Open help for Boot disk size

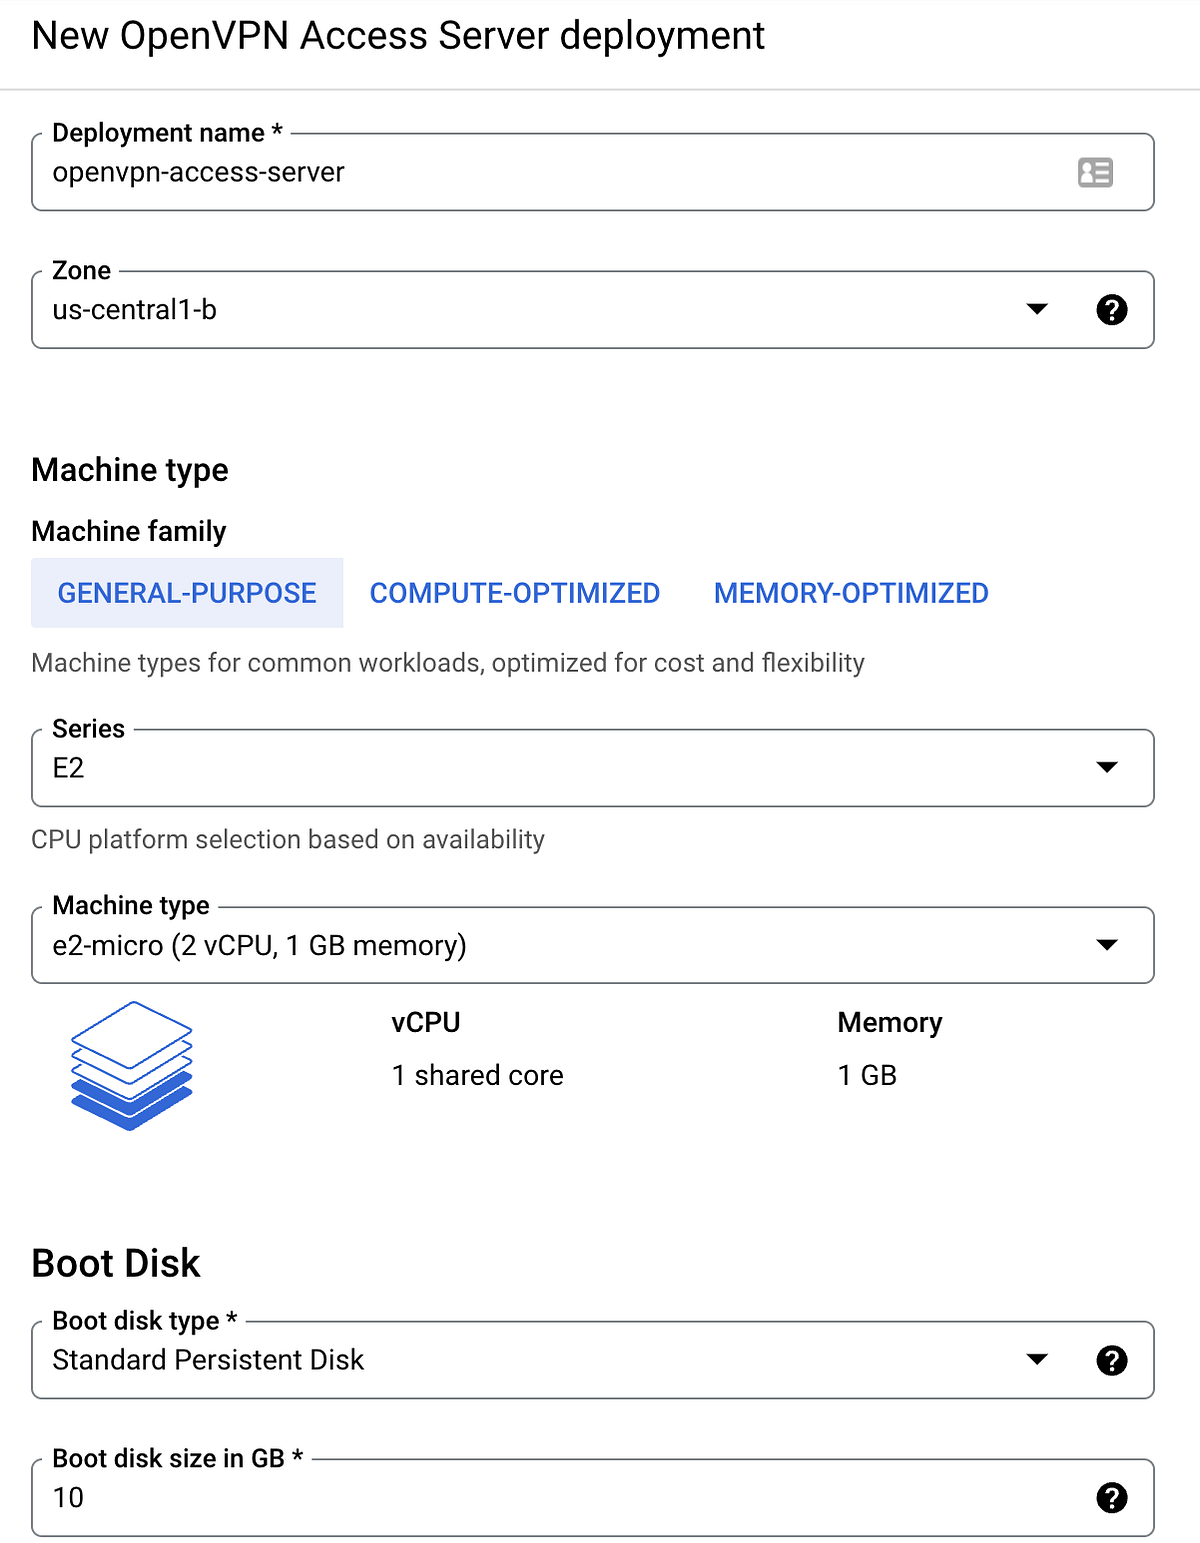coord(1111,1498)
